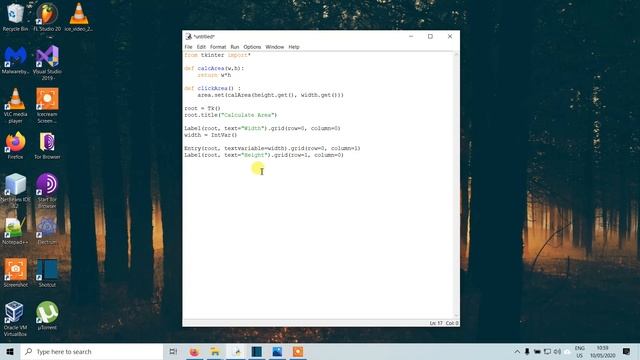Click the taskbar search box
This screenshot has height=360, width=640.
click(x=92, y=351)
